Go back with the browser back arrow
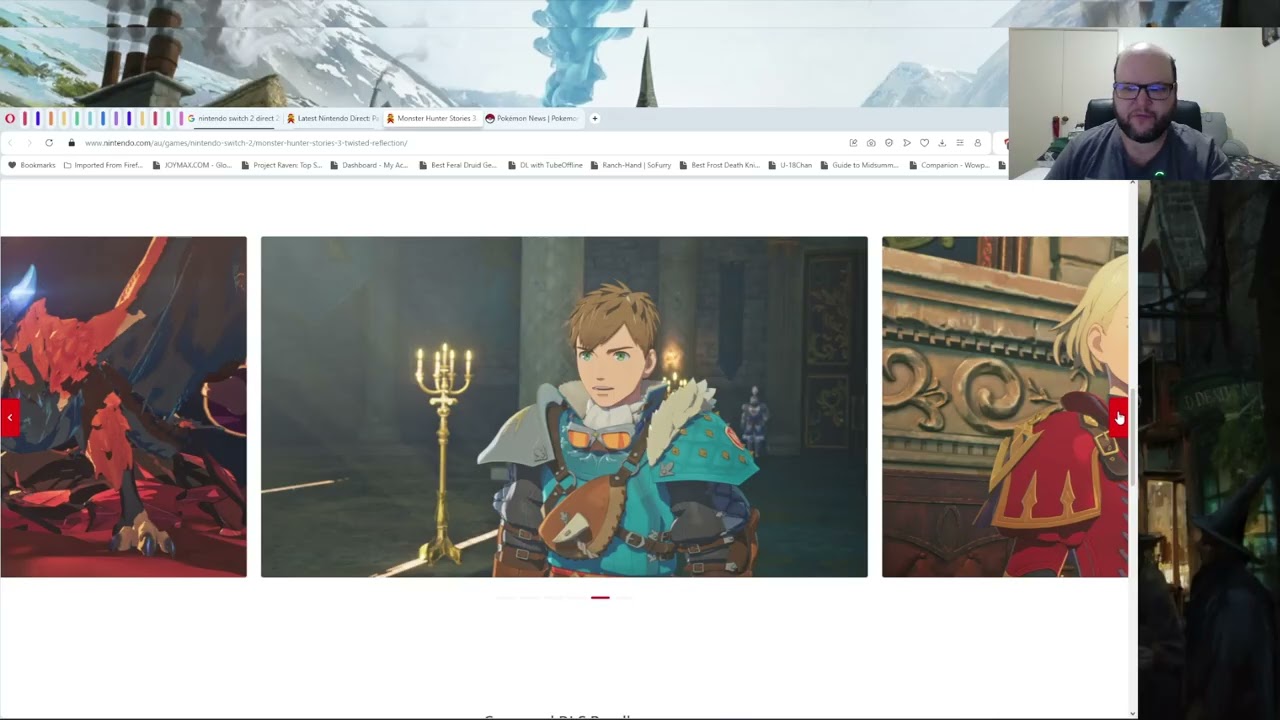The width and height of the screenshot is (1280, 720). click(10, 143)
